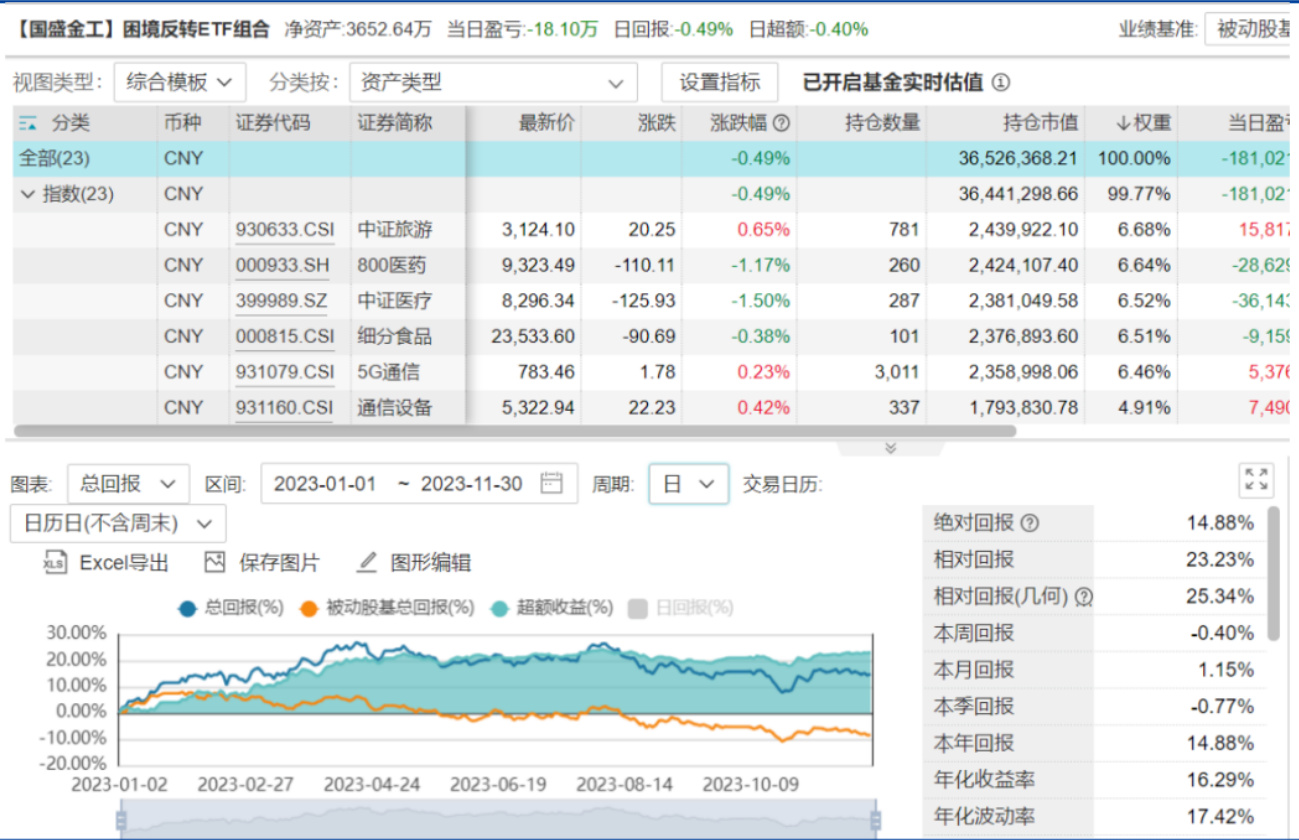Open the 综合模板 view type dropdown
The image size is (1299, 840).
[180, 83]
